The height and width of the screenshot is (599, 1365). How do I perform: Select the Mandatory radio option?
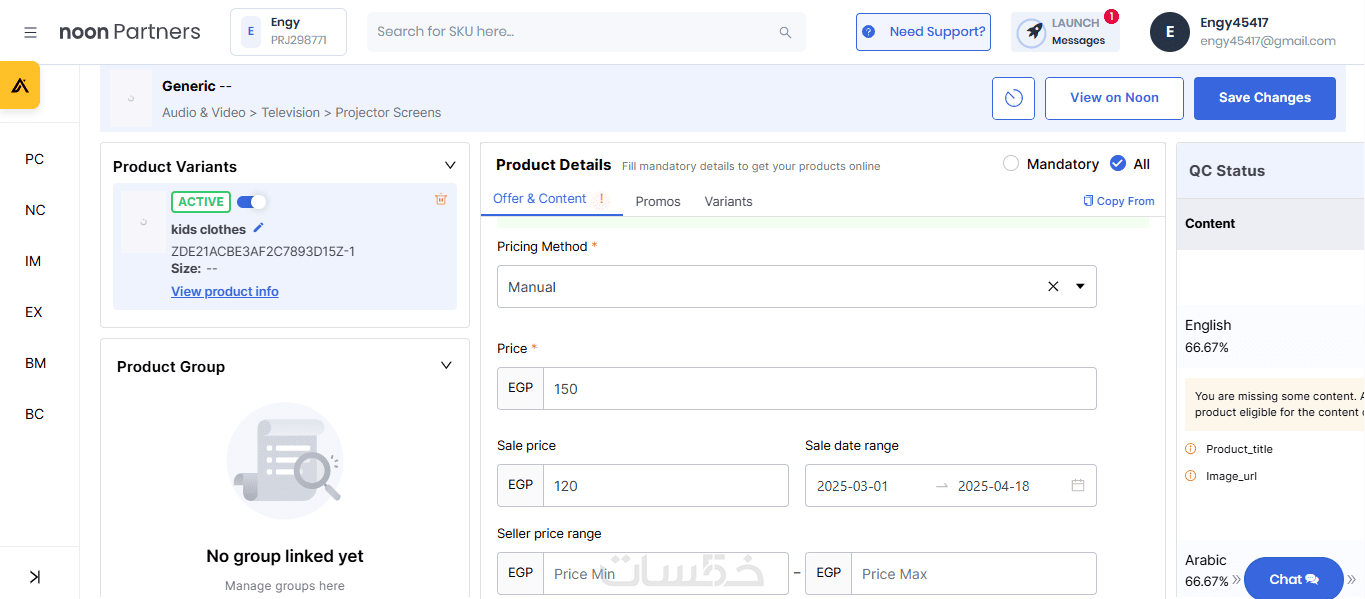pos(1011,164)
